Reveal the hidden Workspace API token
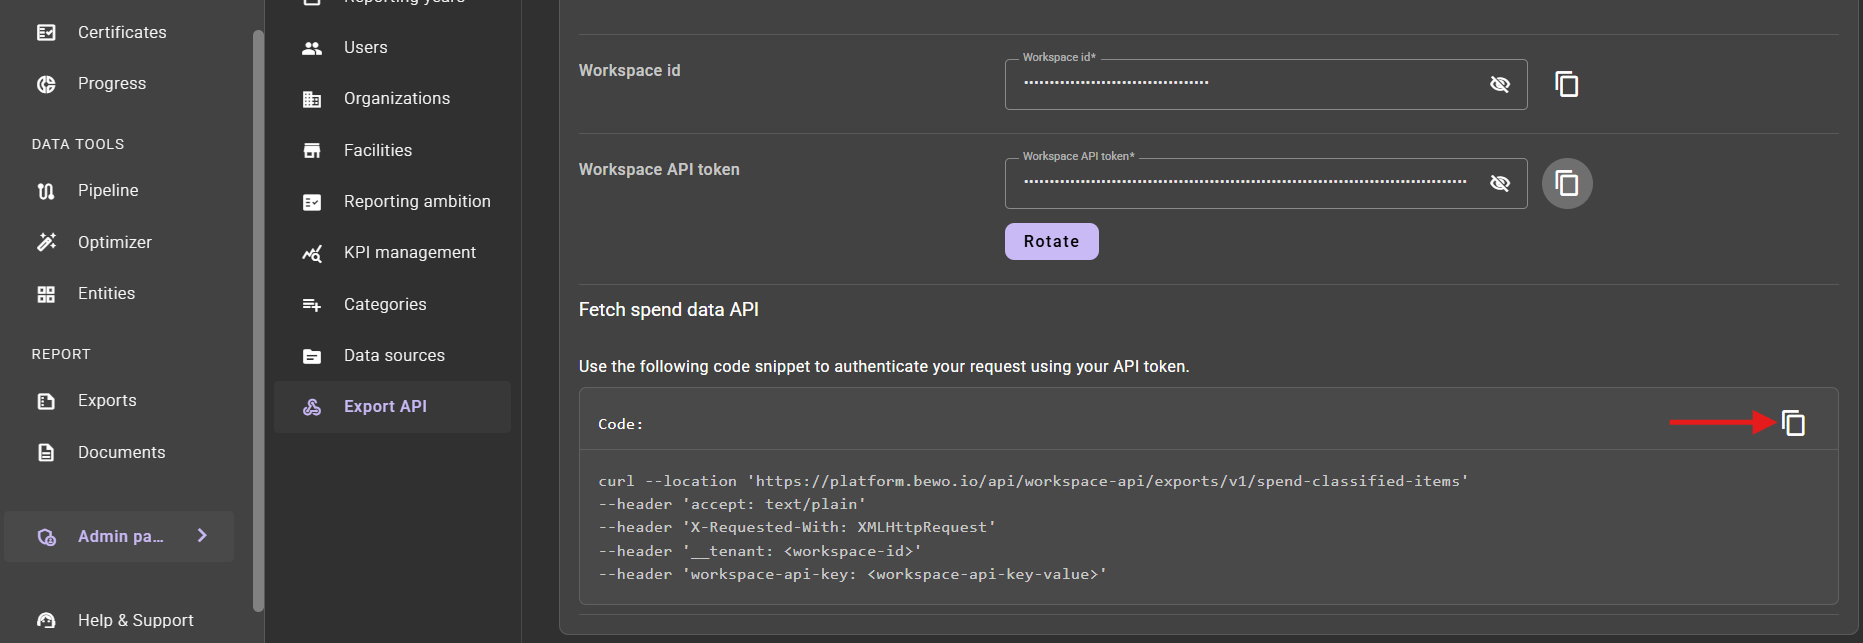The image size is (1863, 643). [x=1500, y=183]
